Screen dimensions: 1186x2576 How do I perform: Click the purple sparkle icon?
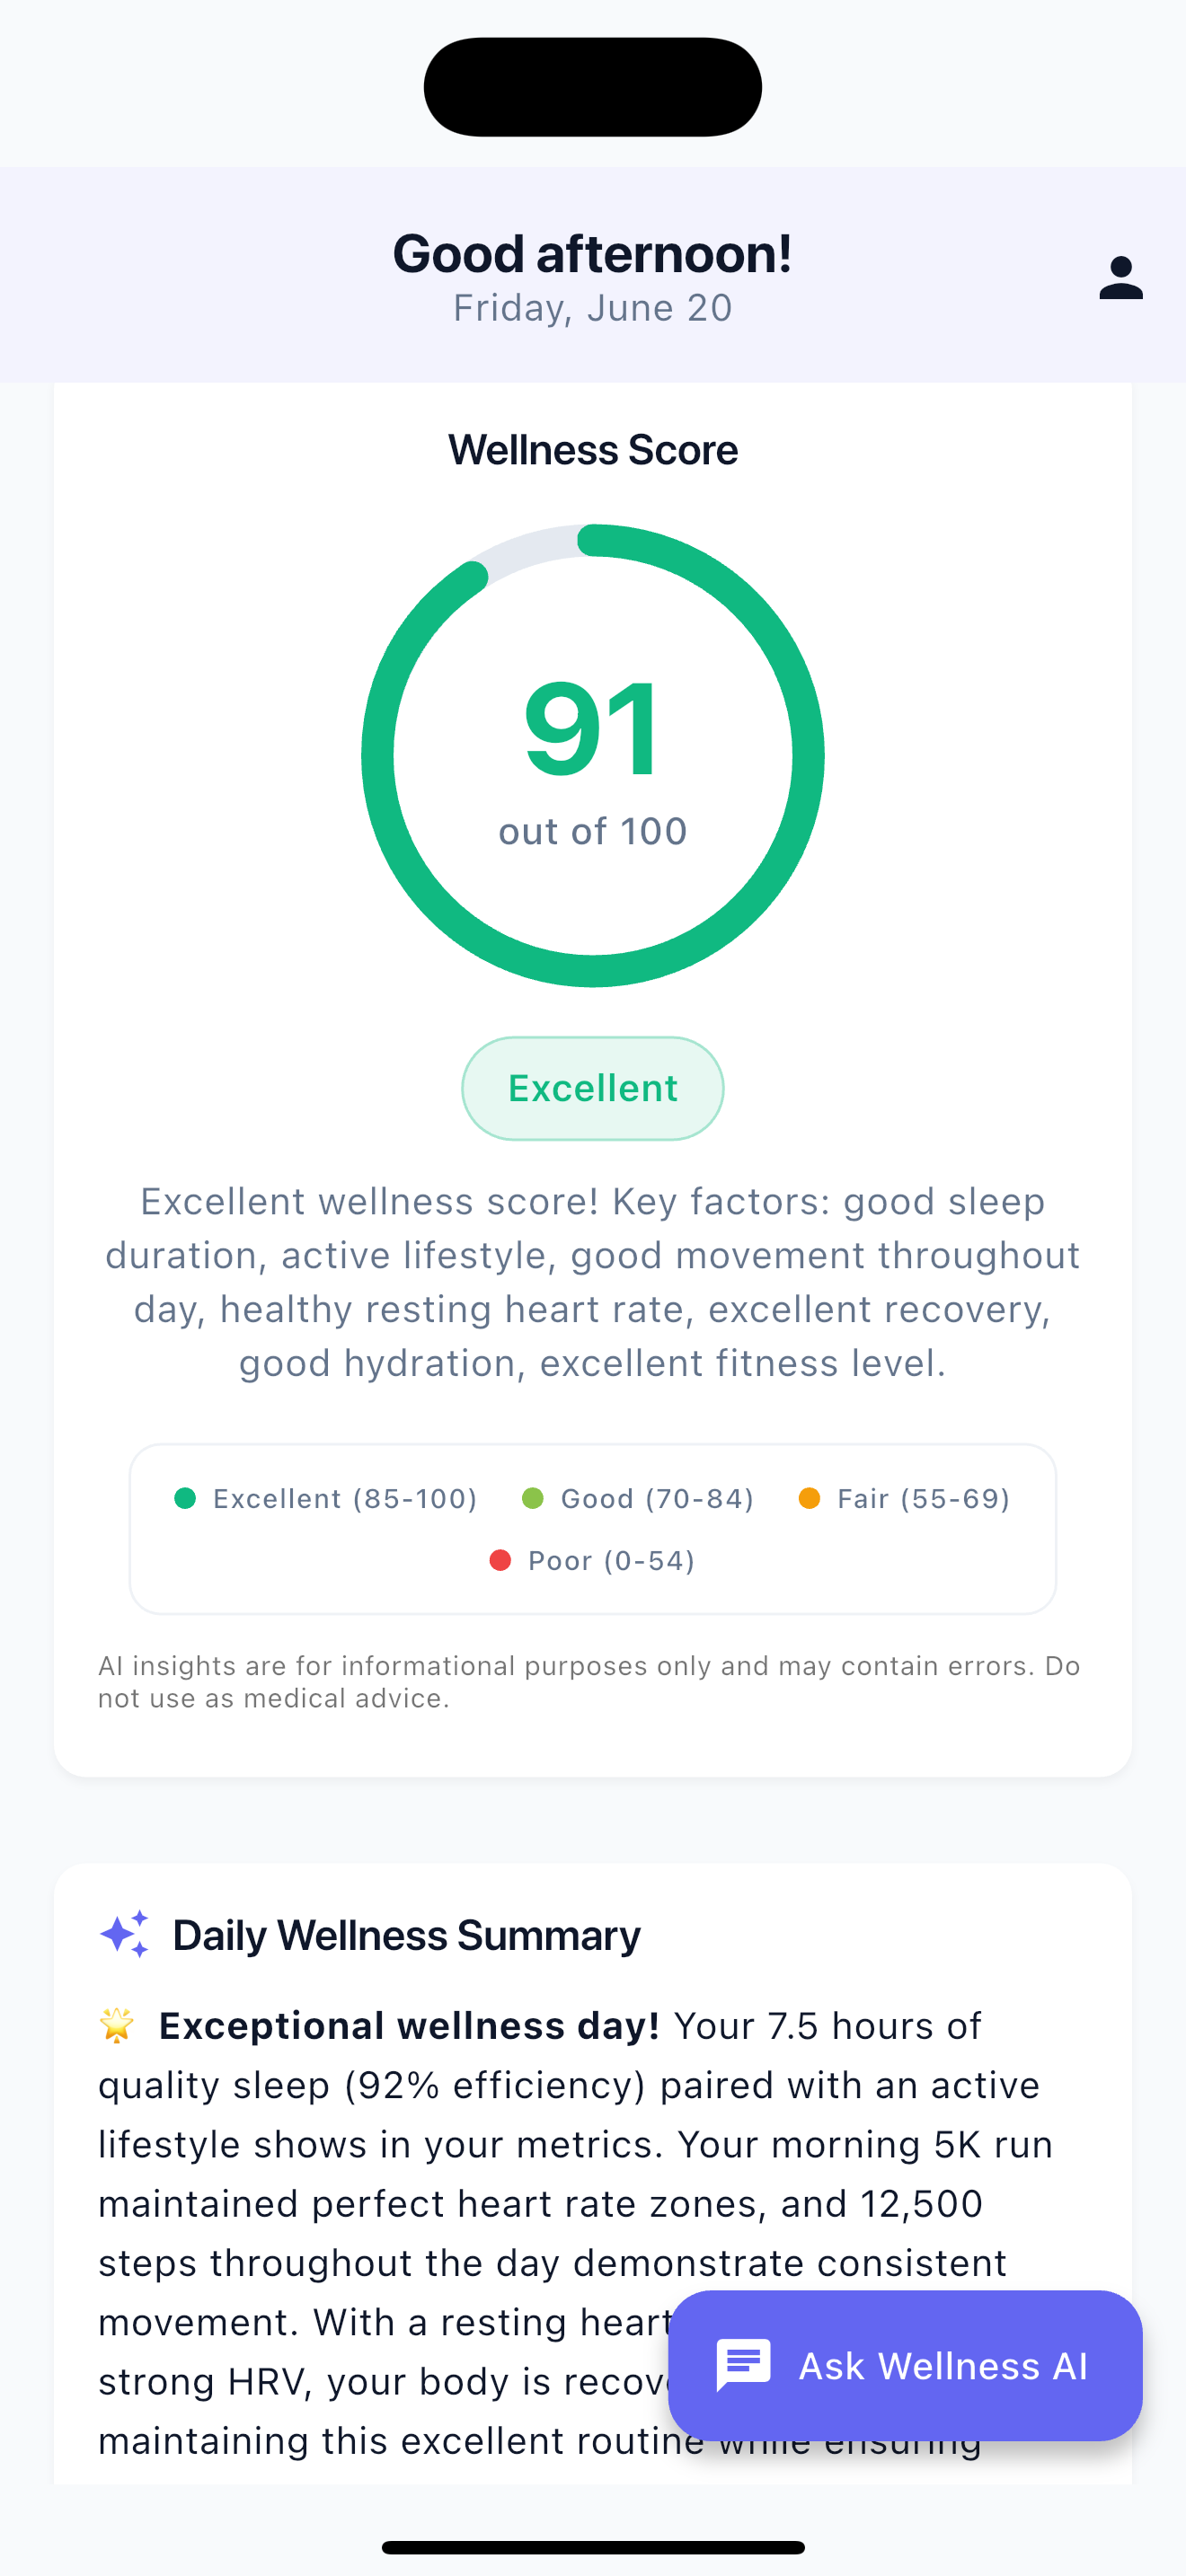[125, 1934]
